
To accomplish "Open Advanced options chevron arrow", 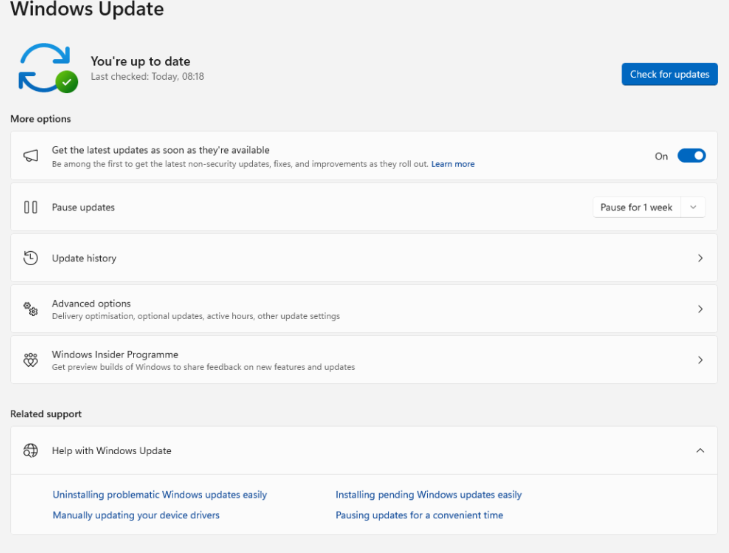I will pyautogui.click(x=700, y=309).
